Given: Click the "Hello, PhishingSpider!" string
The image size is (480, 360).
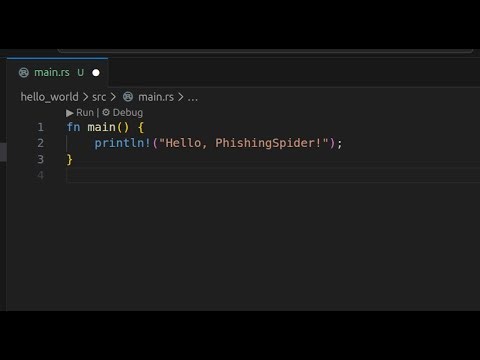Looking at the screenshot, I should click(244, 143).
